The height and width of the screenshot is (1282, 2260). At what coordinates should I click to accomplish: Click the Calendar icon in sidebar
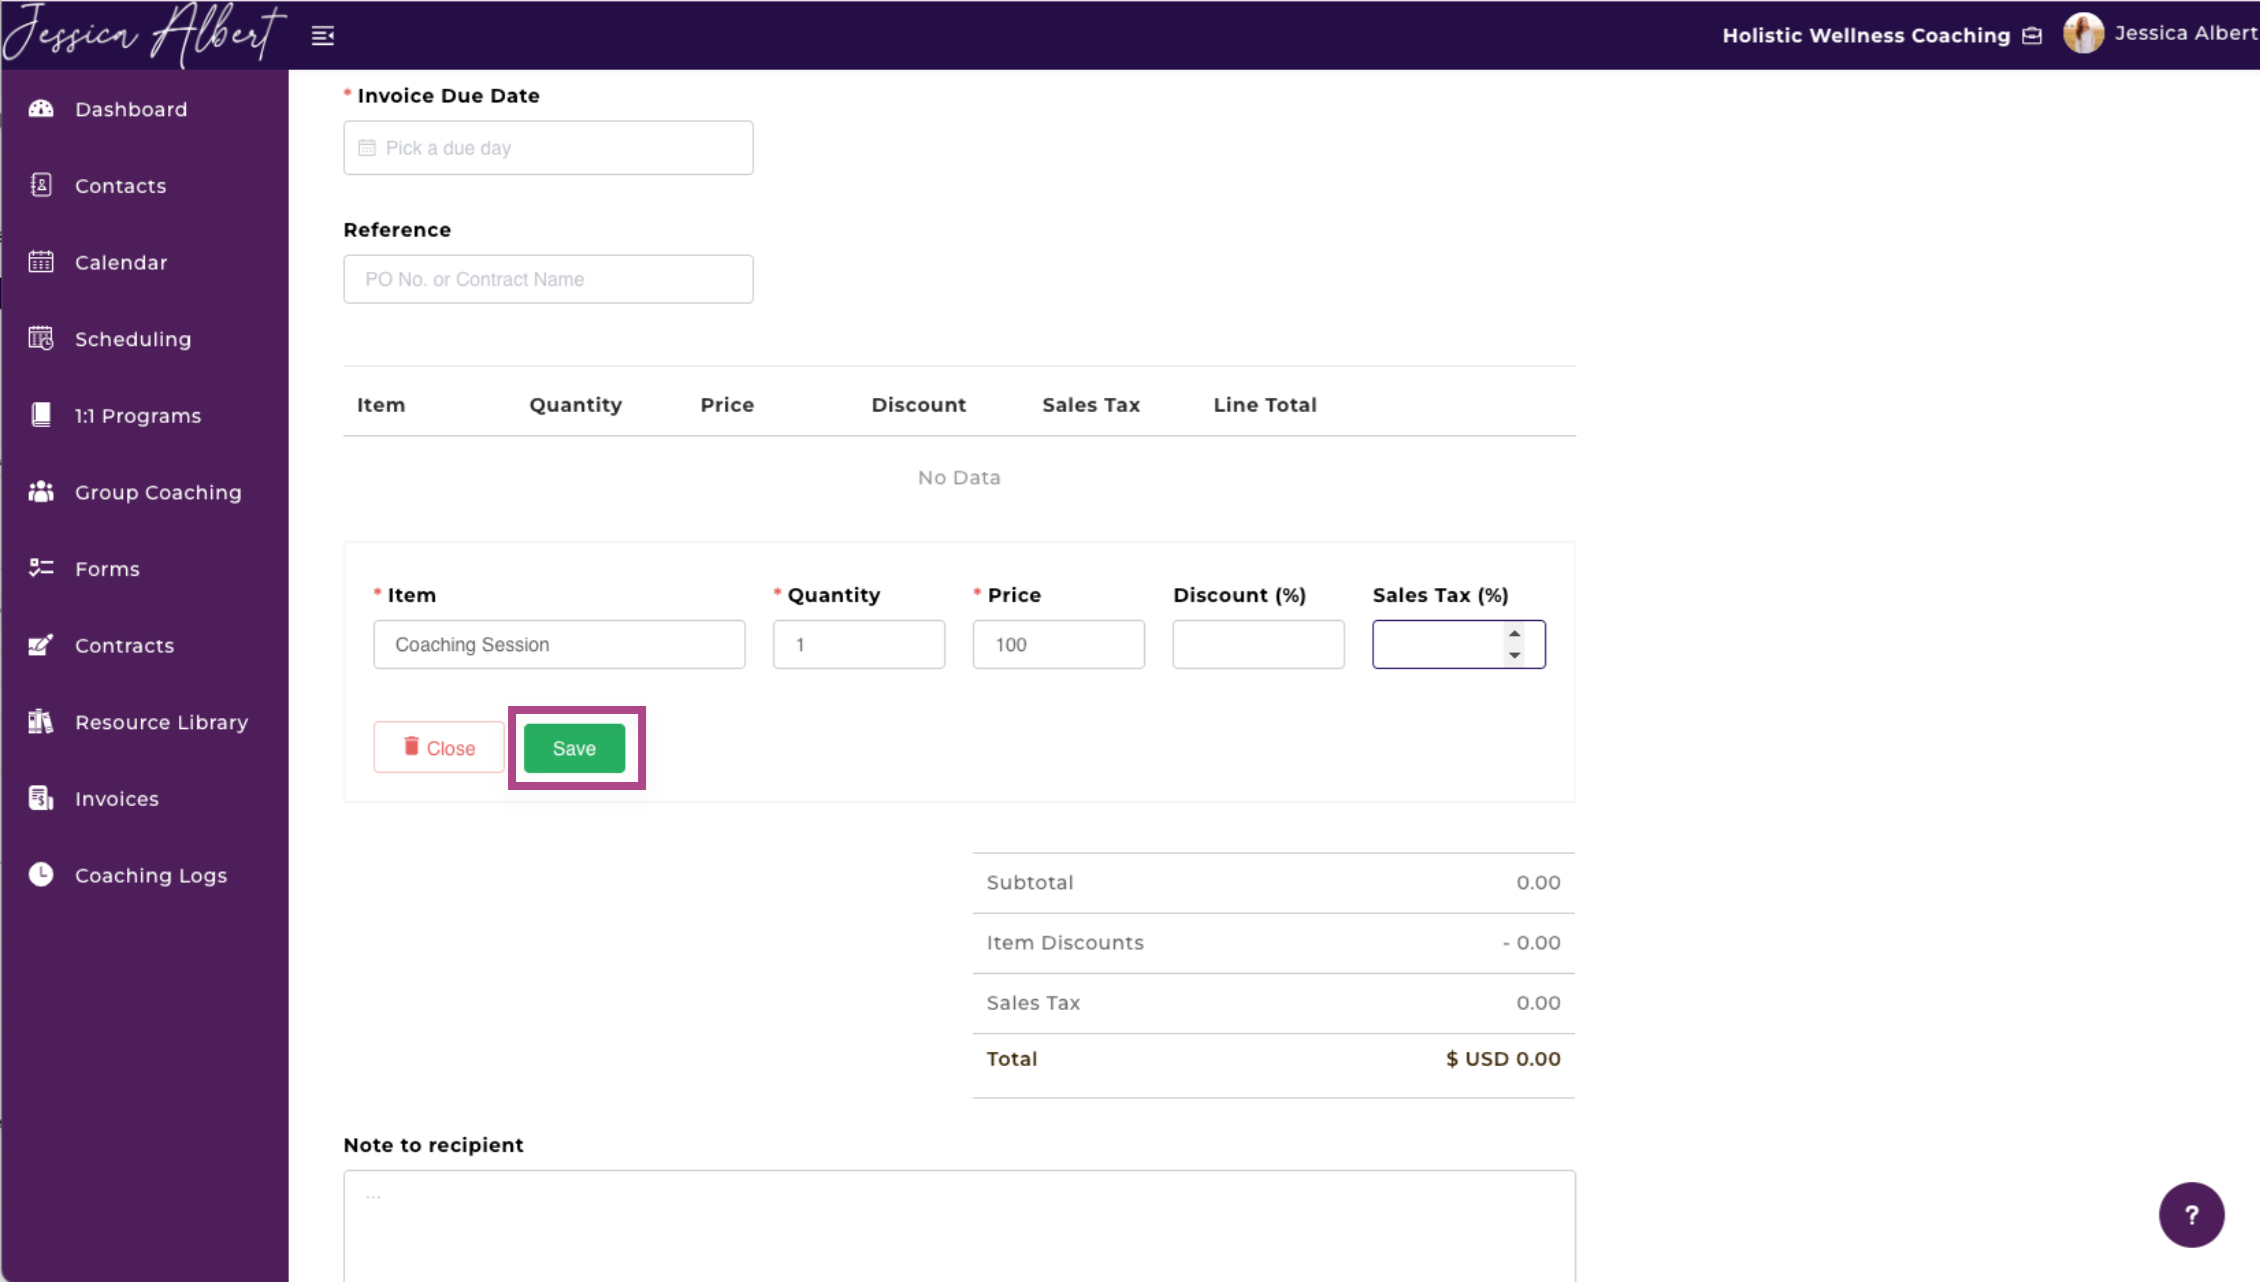(41, 262)
